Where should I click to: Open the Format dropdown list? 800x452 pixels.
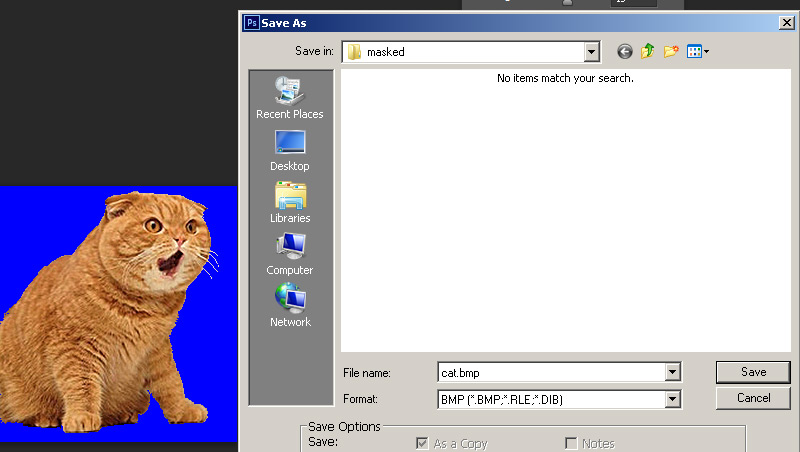672,399
